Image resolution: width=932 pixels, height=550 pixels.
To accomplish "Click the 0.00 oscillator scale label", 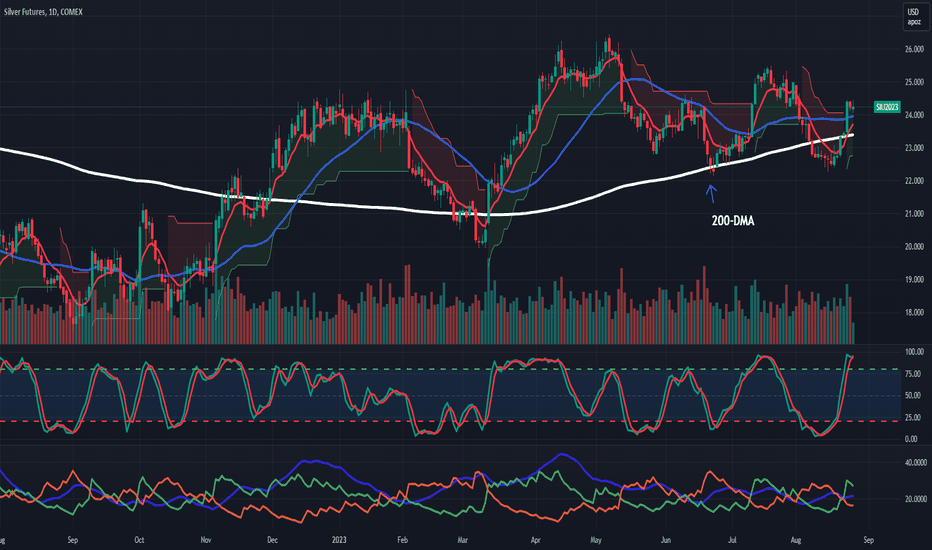I will 911,439.
